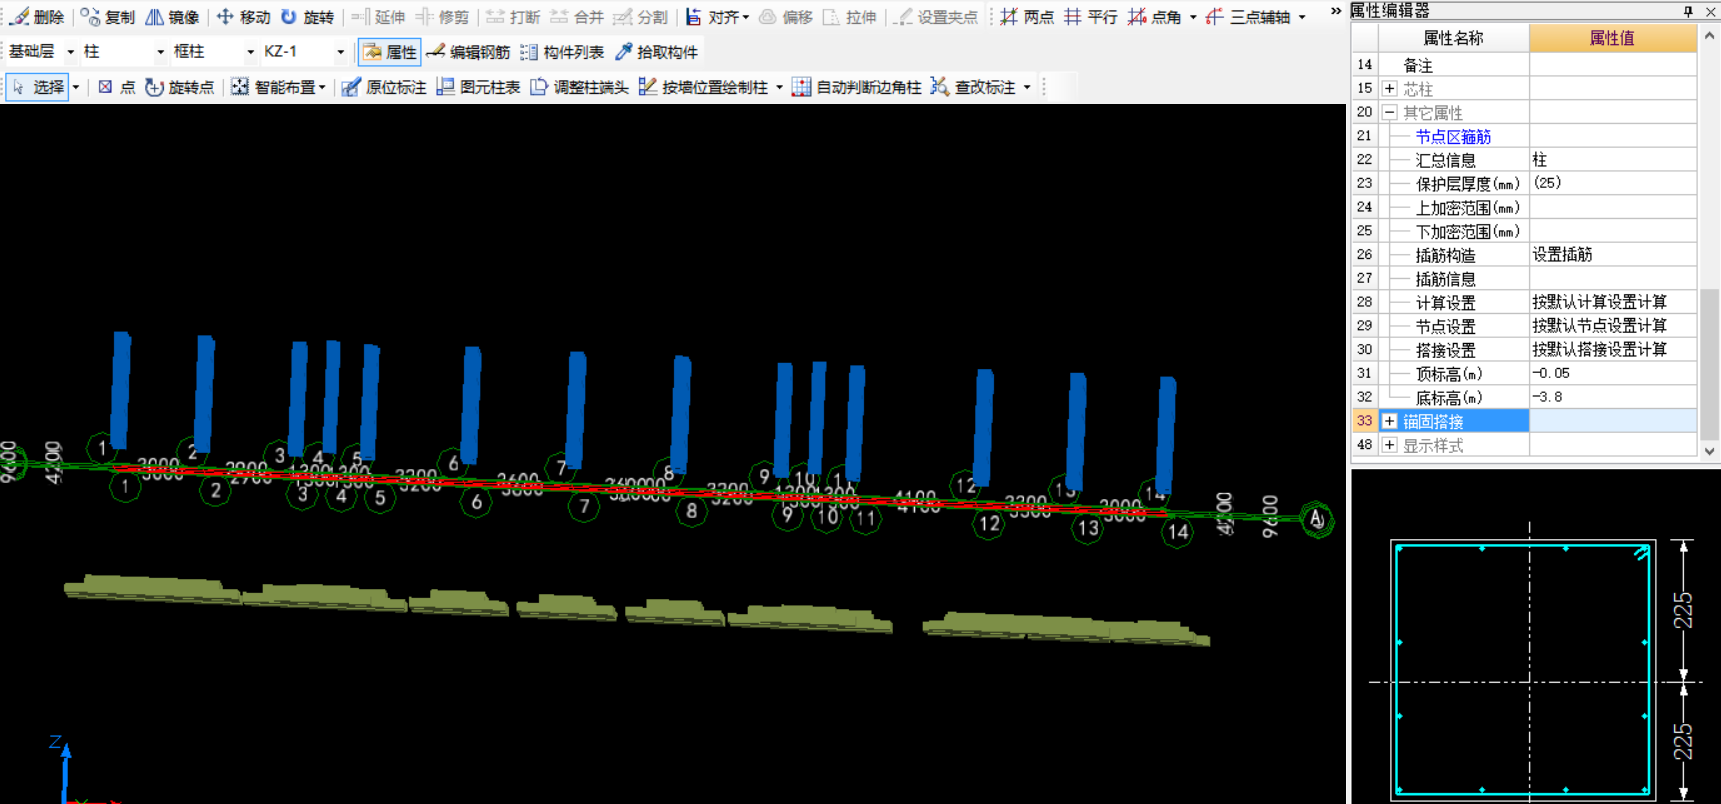1721x804 pixels.
Task: Click the 点角 axis tool
Action: (x=1155, y=17)
